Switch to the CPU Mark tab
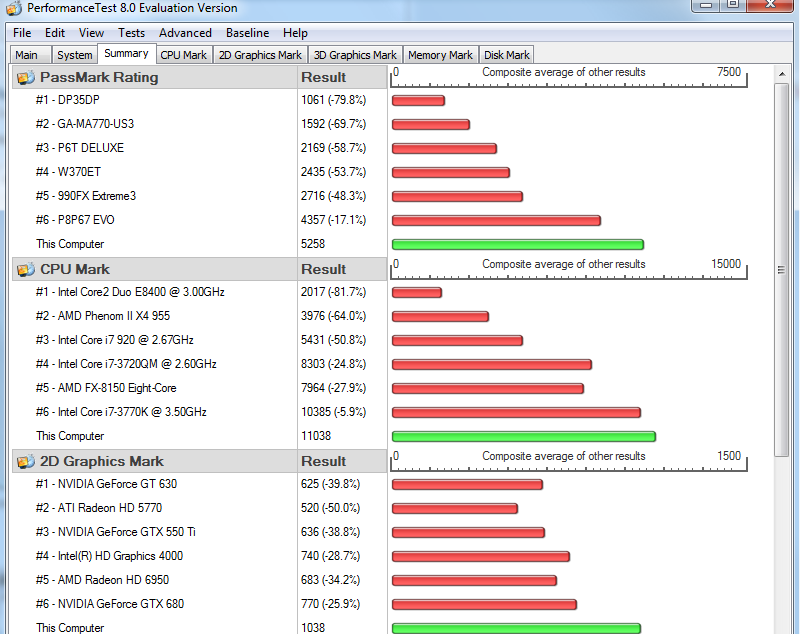The height and width of the screenshot is (634, 800). [x=184, y=55]
